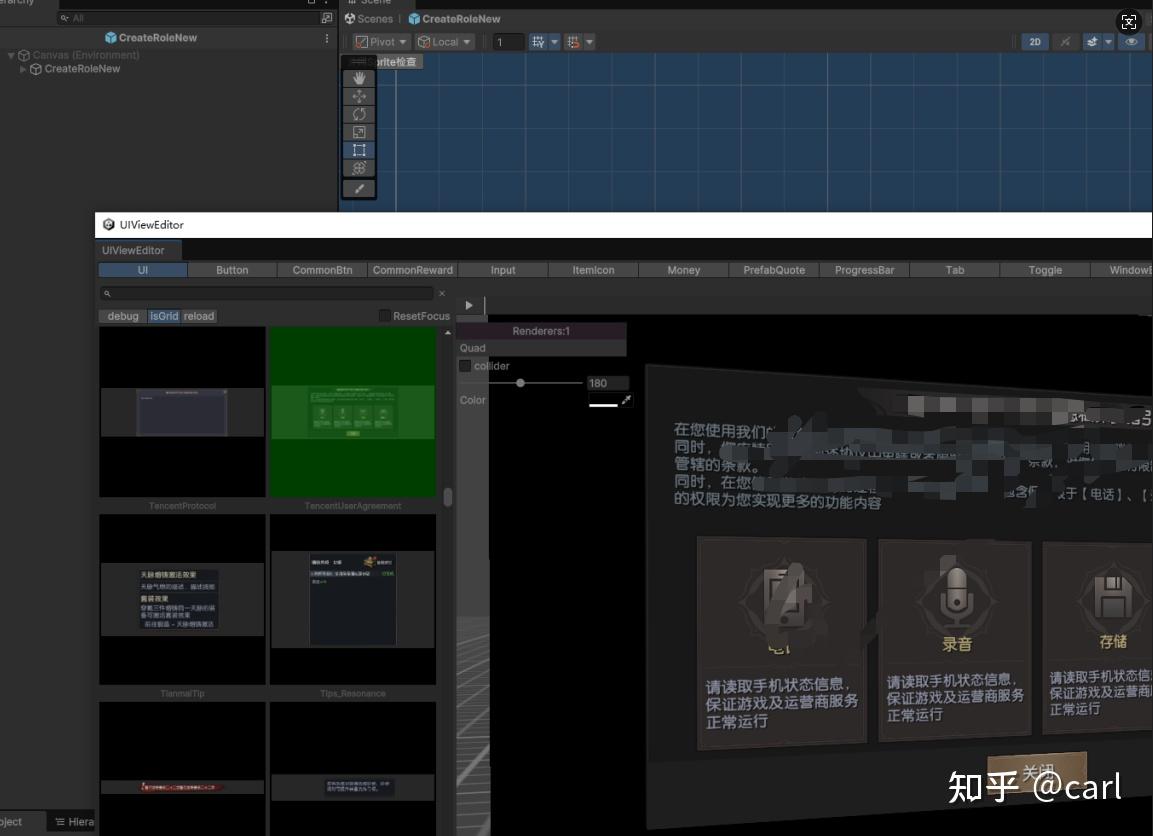The image size is (1153, 836).
Task: Open grid snapping dropdown arrow
Action: pyautogui.click(x=555, y=42)
